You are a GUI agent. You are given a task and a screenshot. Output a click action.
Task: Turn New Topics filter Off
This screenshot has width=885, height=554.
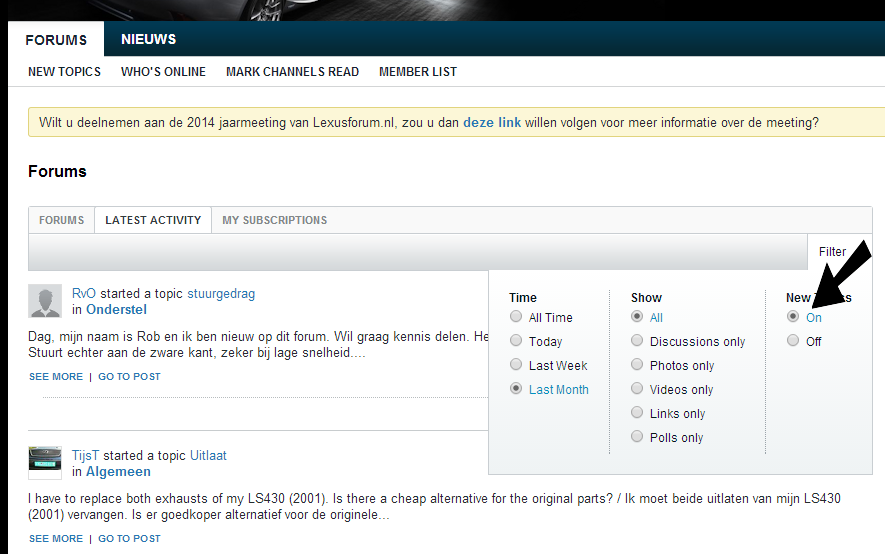click(793, 341)
